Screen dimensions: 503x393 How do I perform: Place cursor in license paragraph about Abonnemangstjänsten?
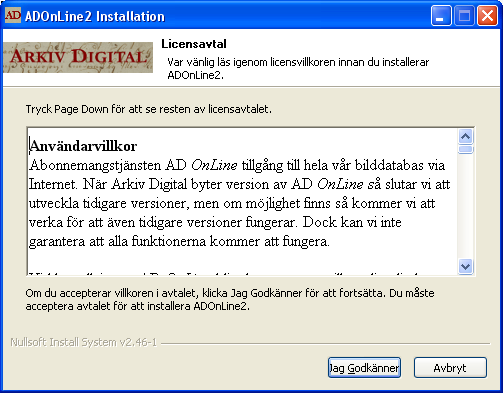coord(239,203)
